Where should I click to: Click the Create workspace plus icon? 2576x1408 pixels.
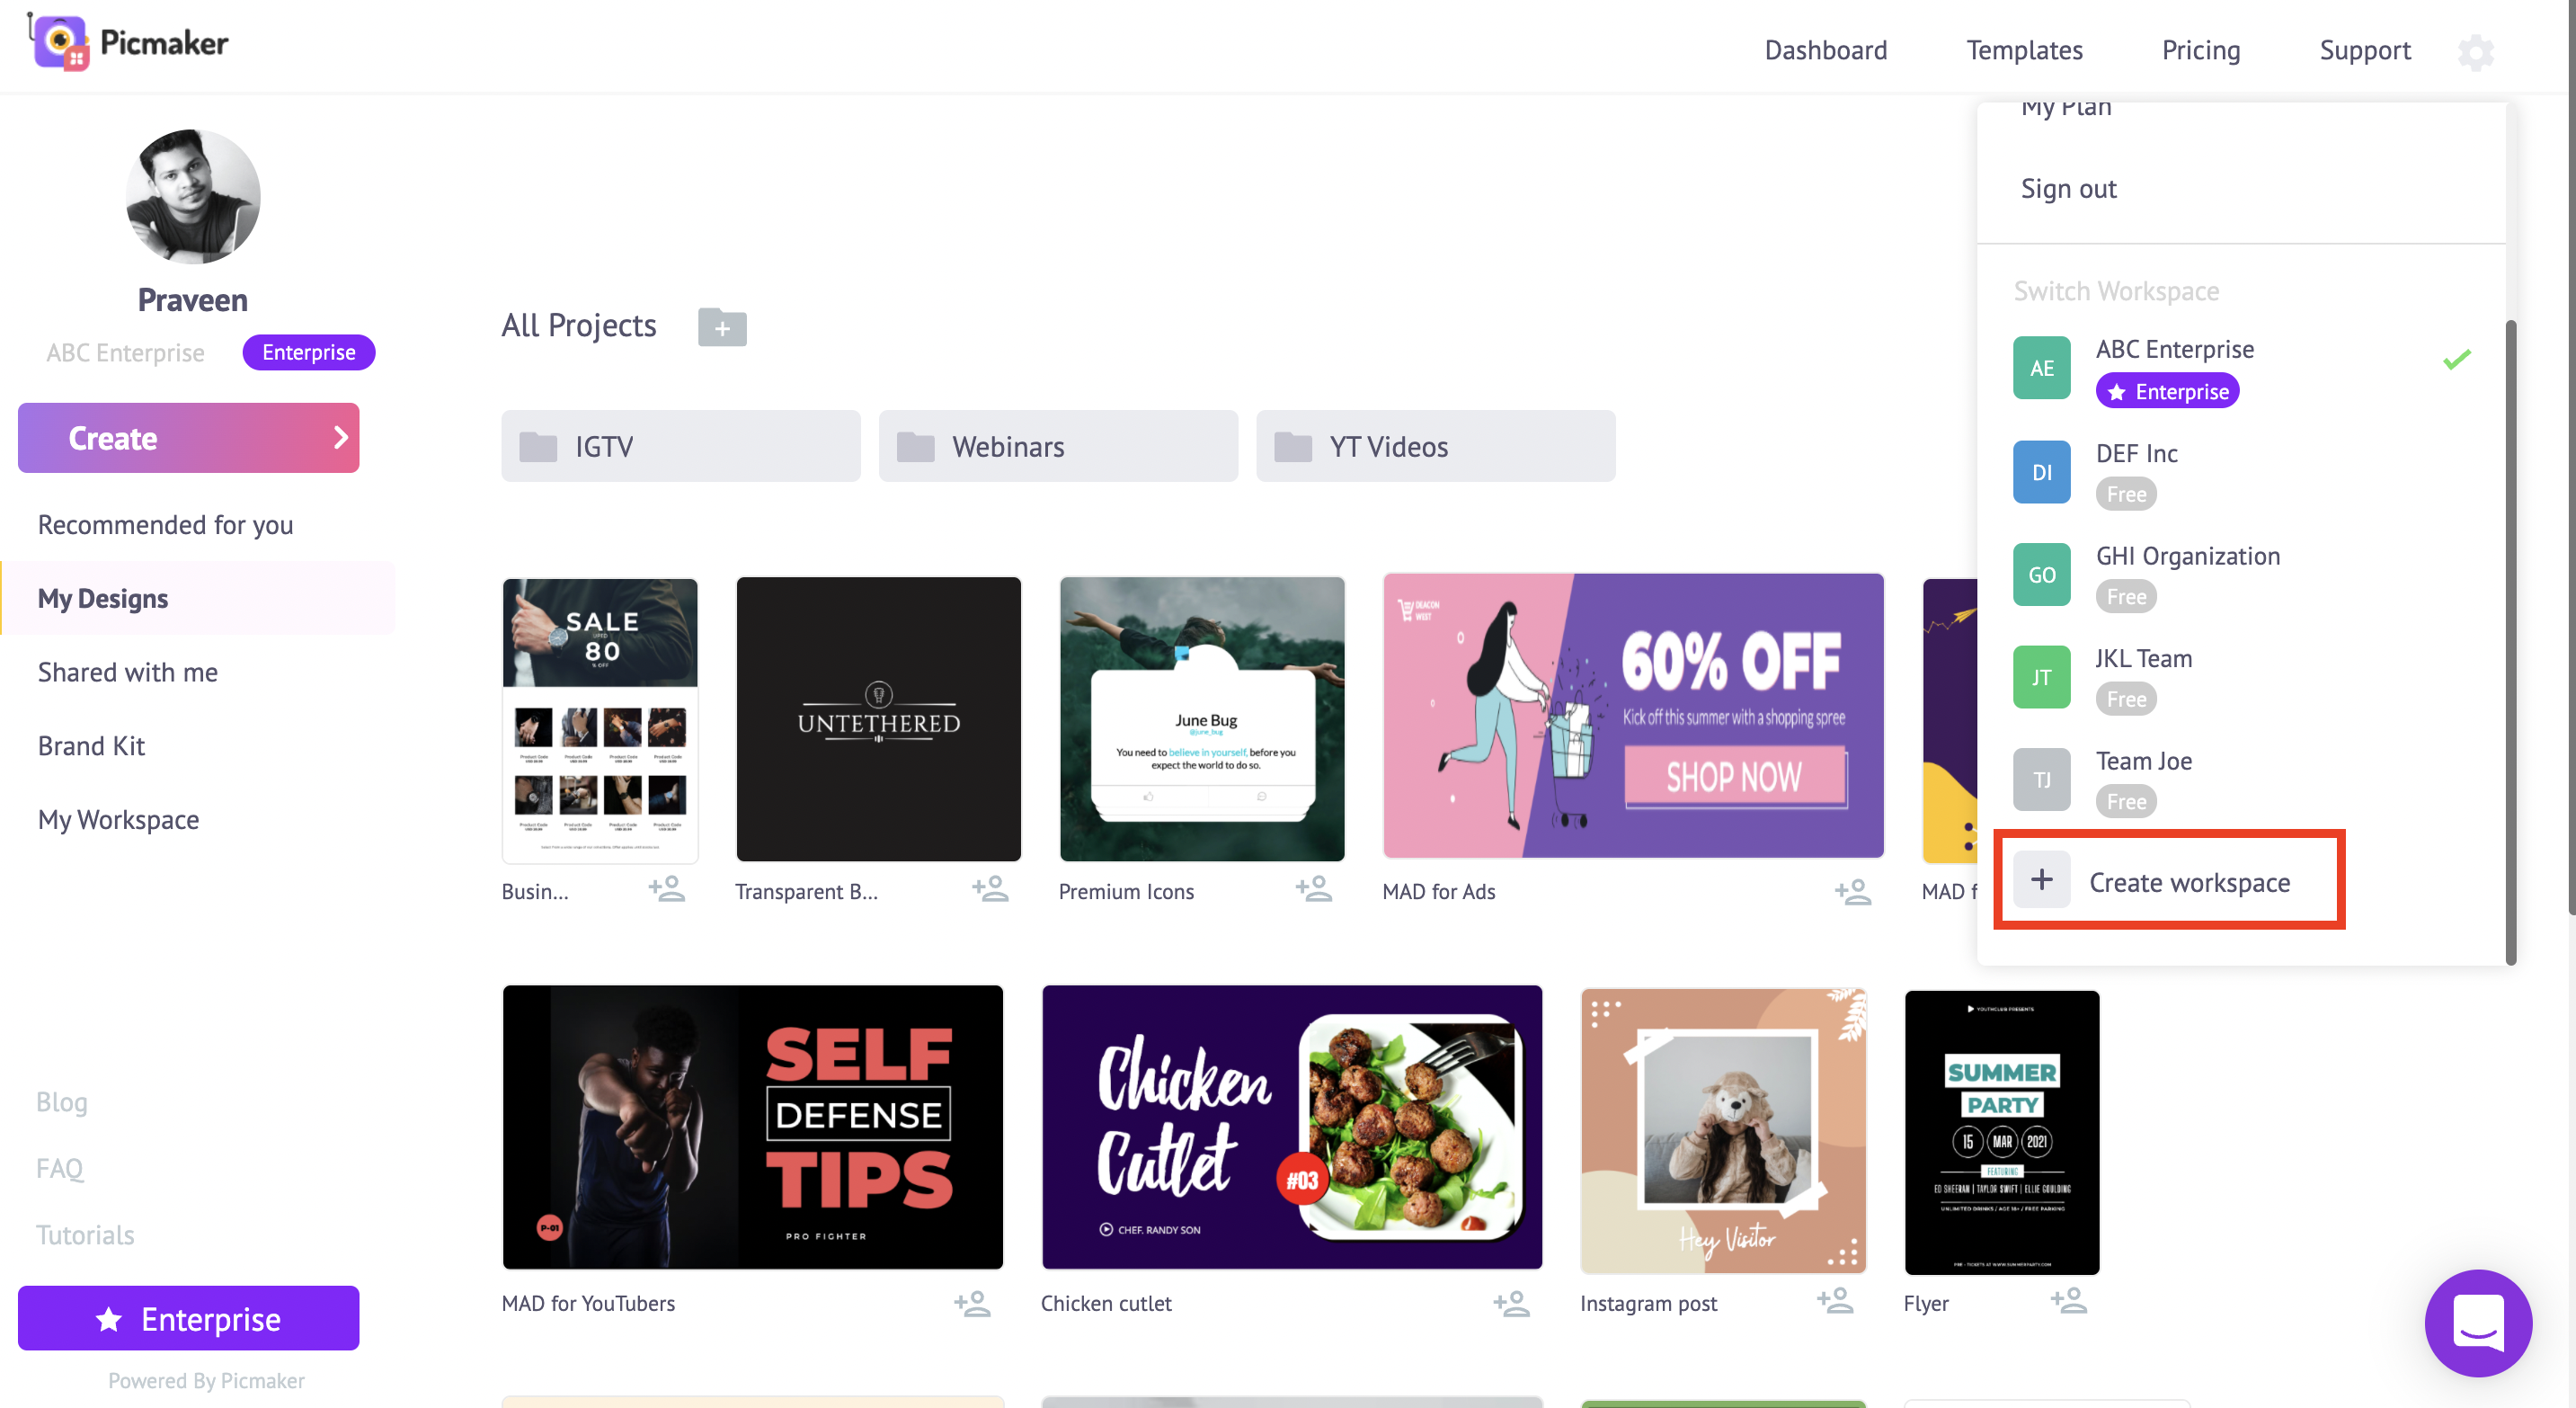(x=2040, y=881)
